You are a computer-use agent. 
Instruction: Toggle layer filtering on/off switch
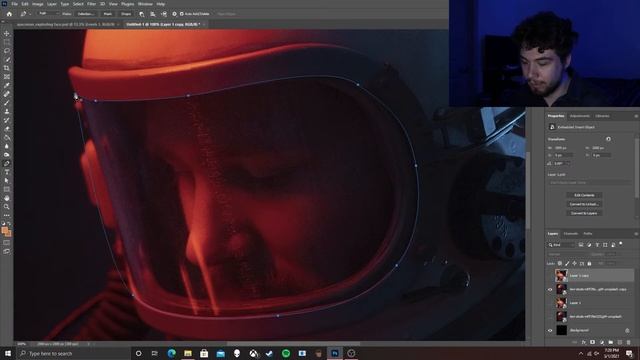(x=621, y=244)
